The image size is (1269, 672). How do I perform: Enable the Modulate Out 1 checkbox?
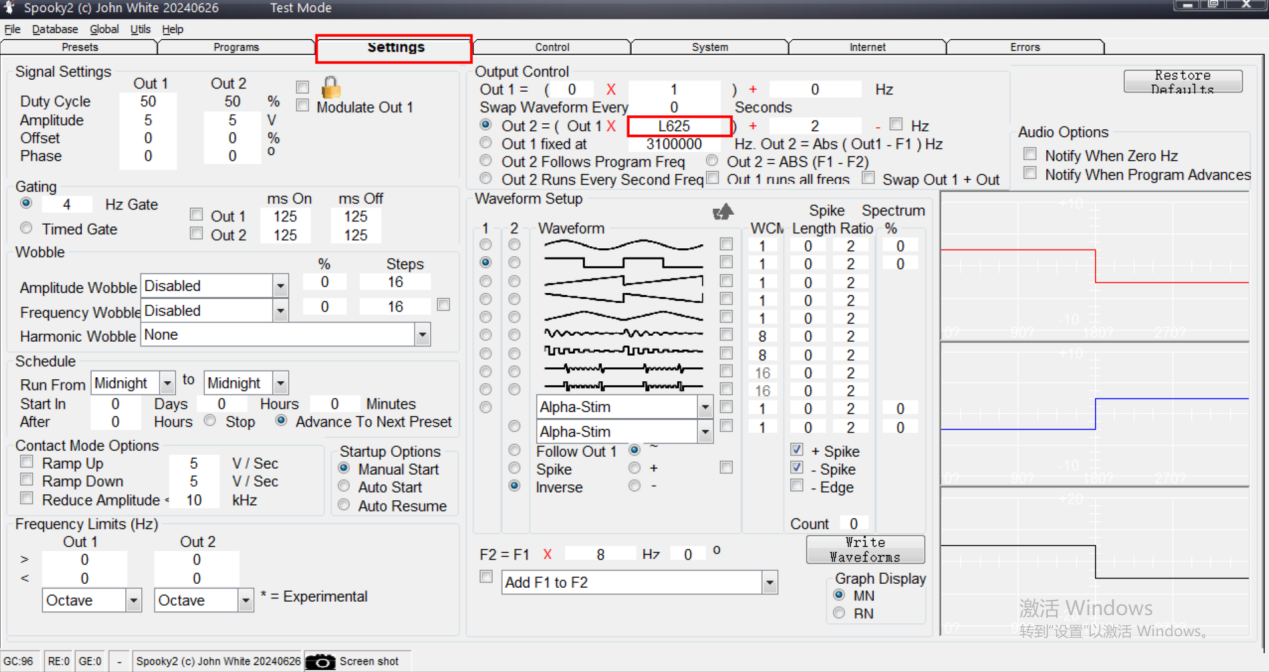(303, 107)
